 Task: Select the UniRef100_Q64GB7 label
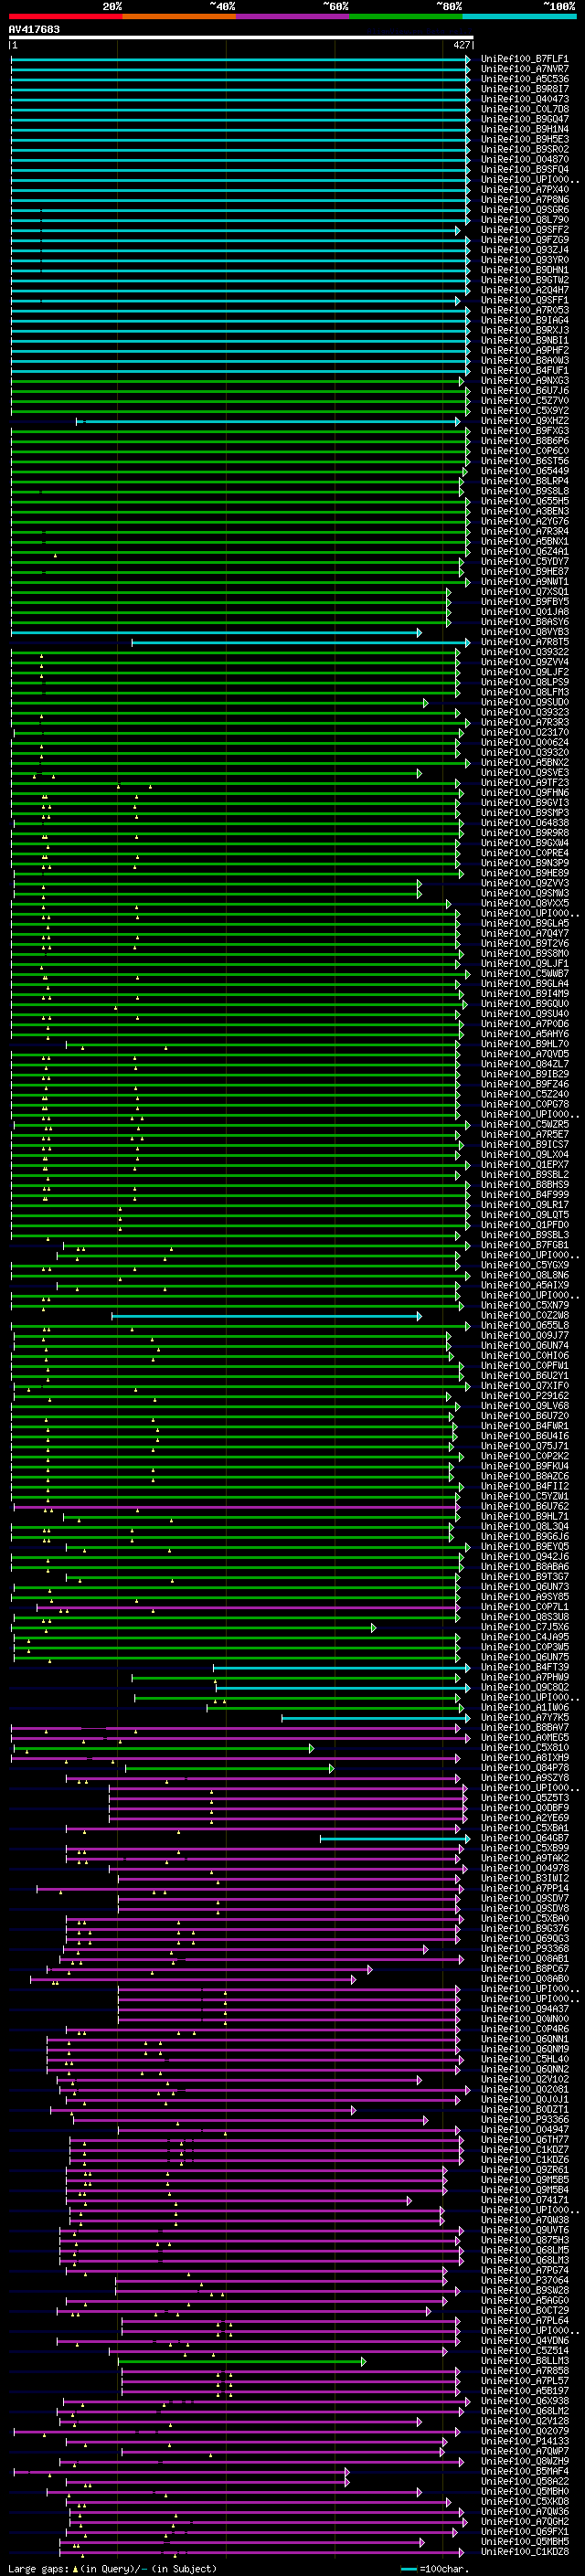coord(524,1839)
